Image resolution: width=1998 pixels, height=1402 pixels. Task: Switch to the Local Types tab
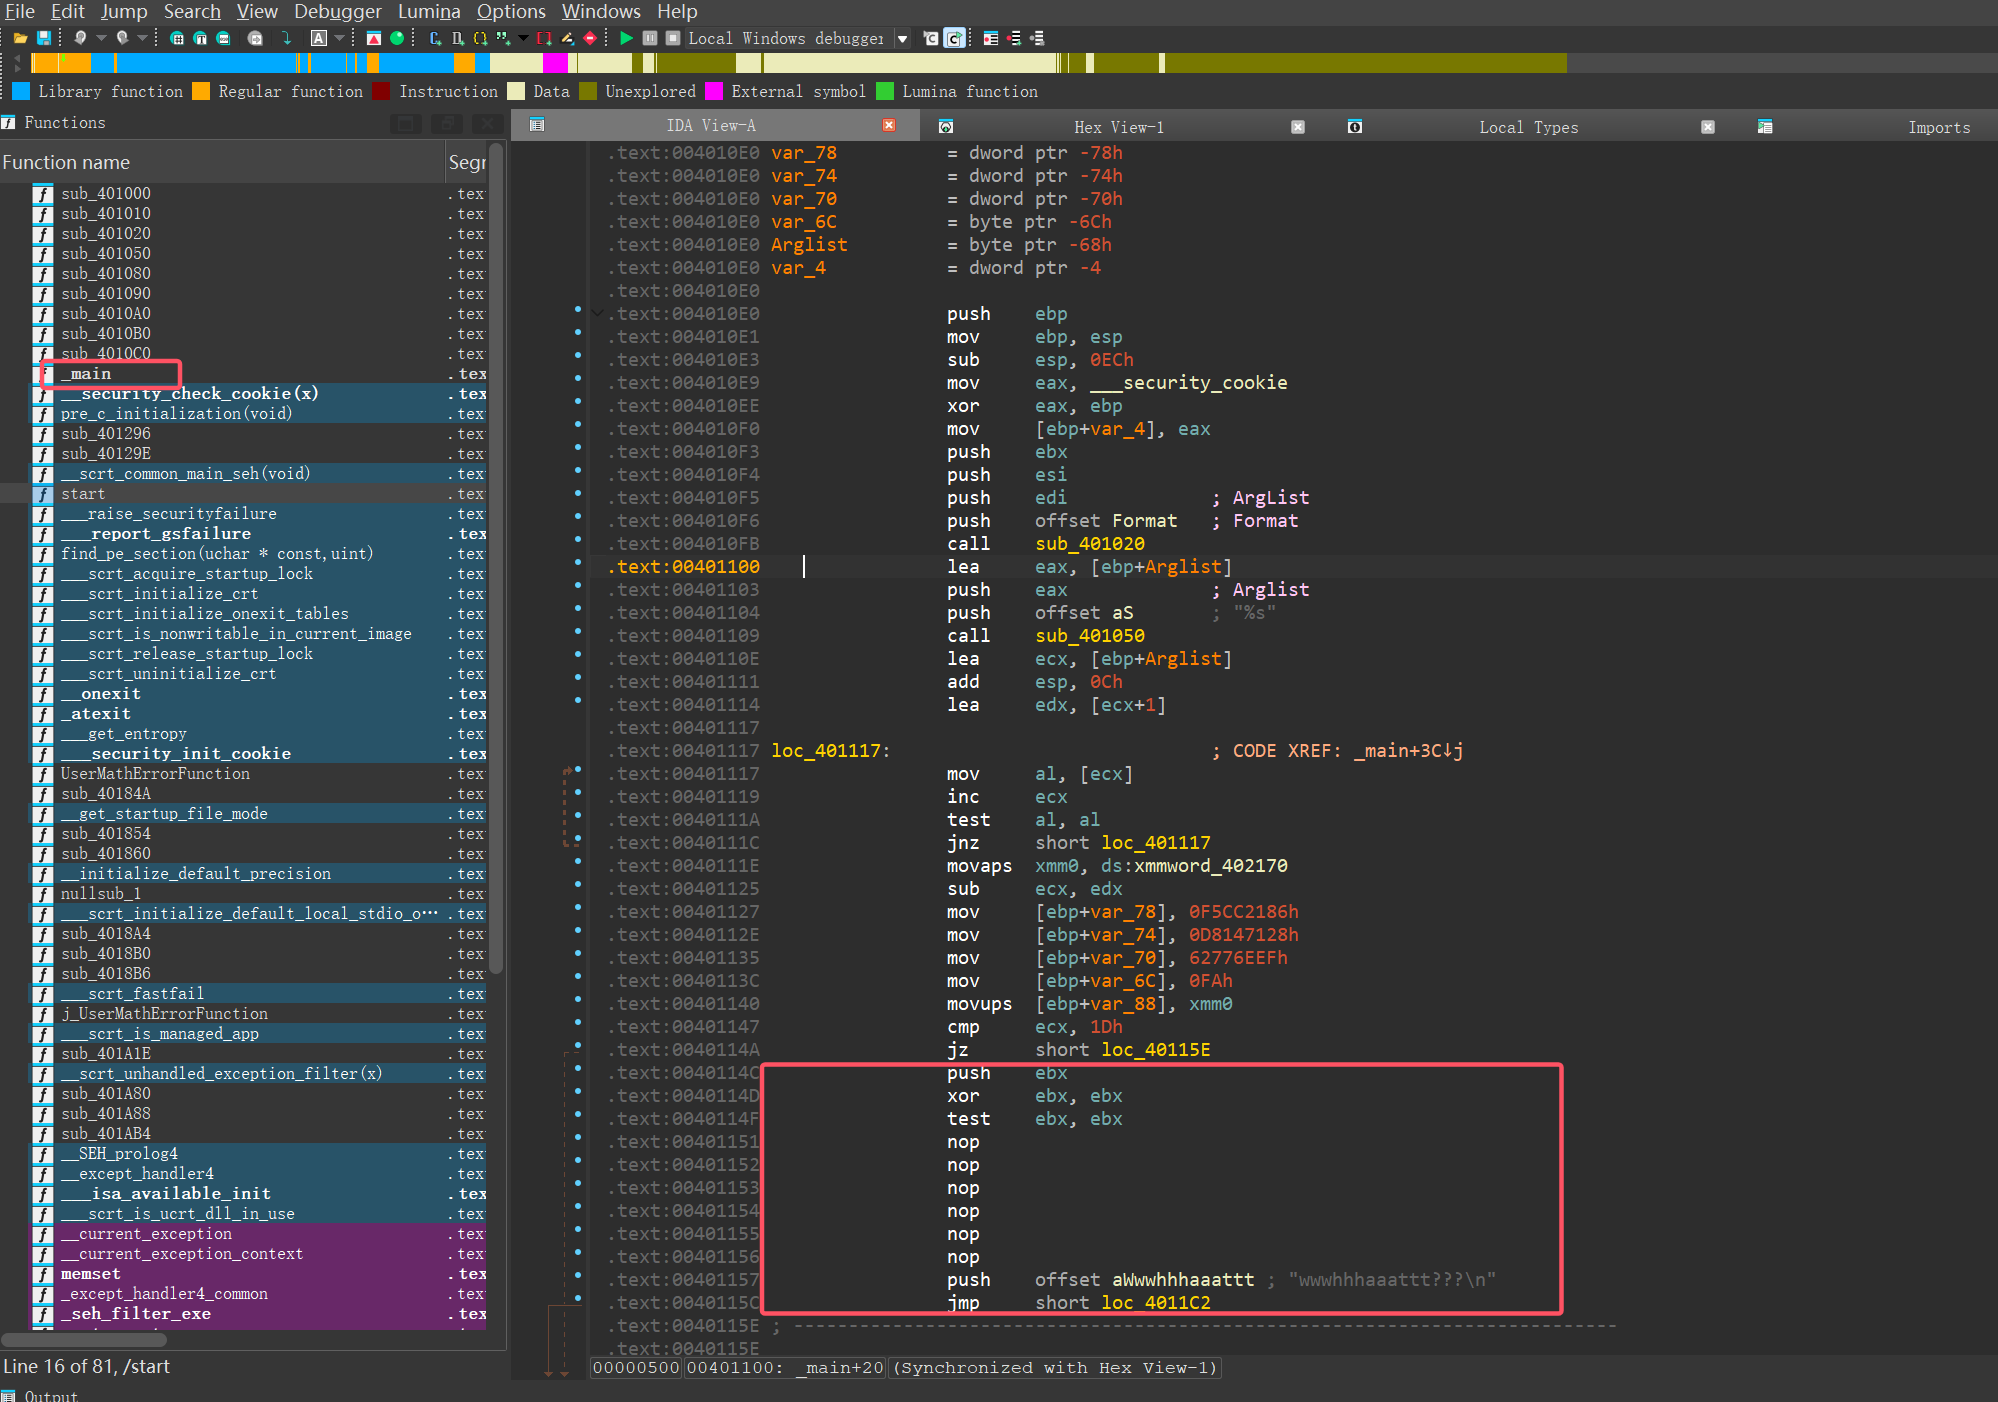(1528, 127)
